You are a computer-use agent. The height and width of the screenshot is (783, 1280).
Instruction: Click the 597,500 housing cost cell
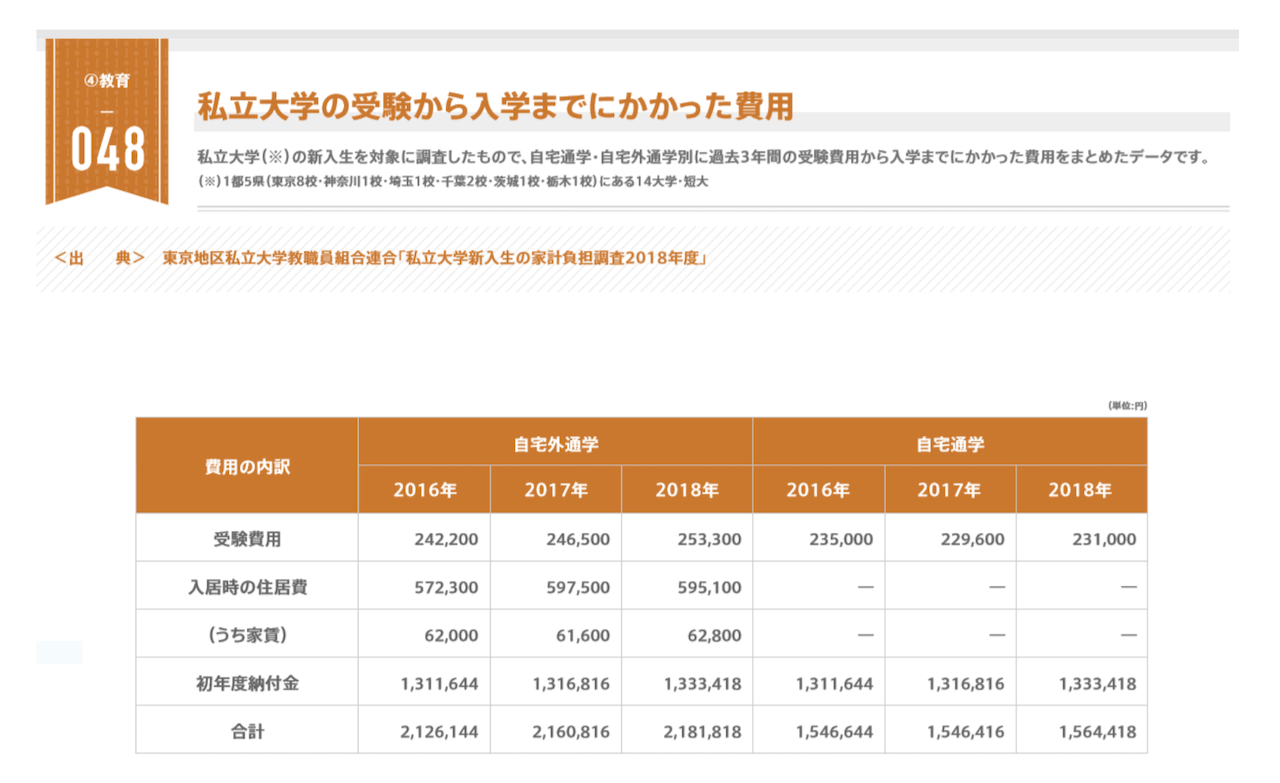point(577,587)
